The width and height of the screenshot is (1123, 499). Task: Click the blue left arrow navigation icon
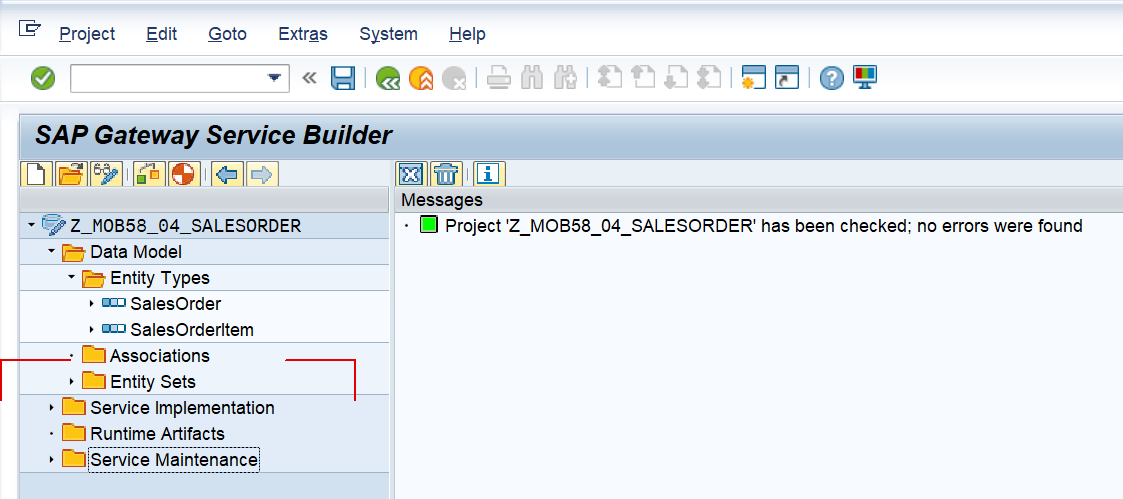tap(228, 174)
